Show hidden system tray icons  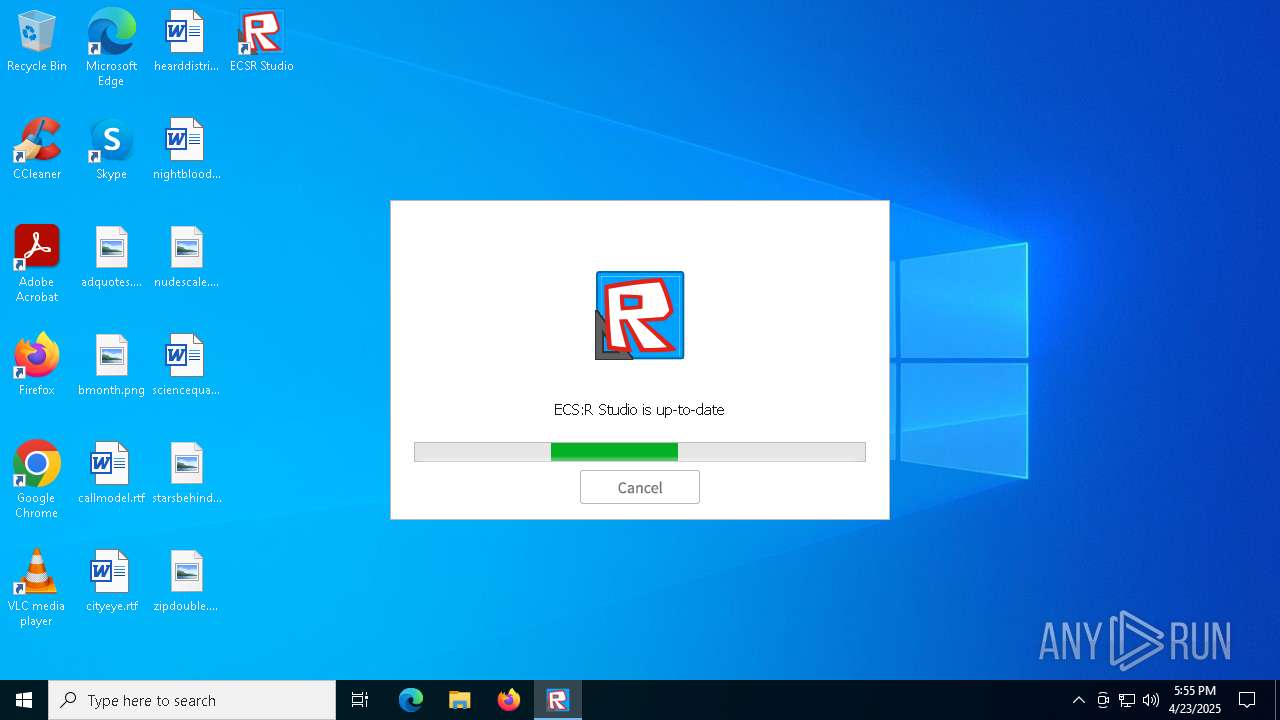[1078, 700]
